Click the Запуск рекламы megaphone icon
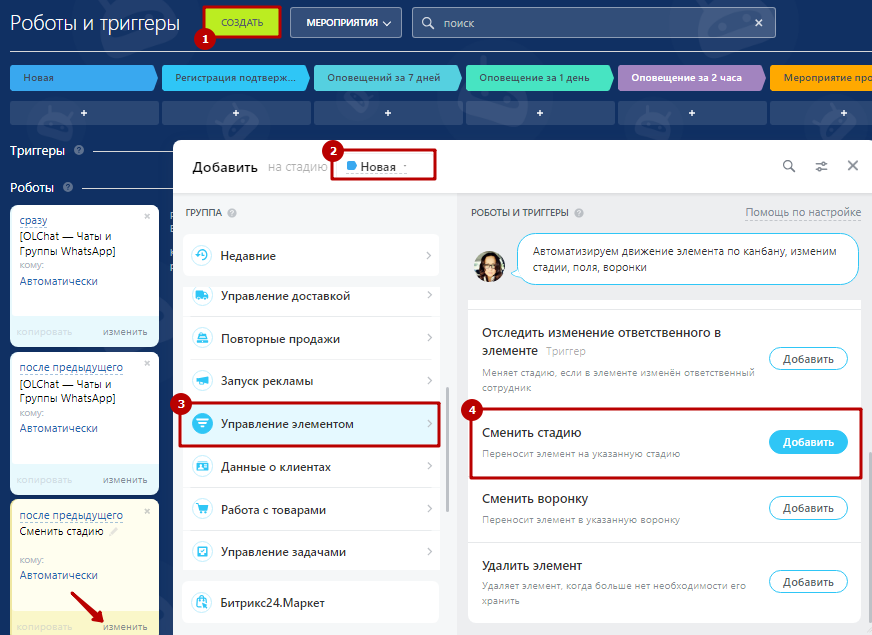 pyautogui.click(x=202, y=381)
